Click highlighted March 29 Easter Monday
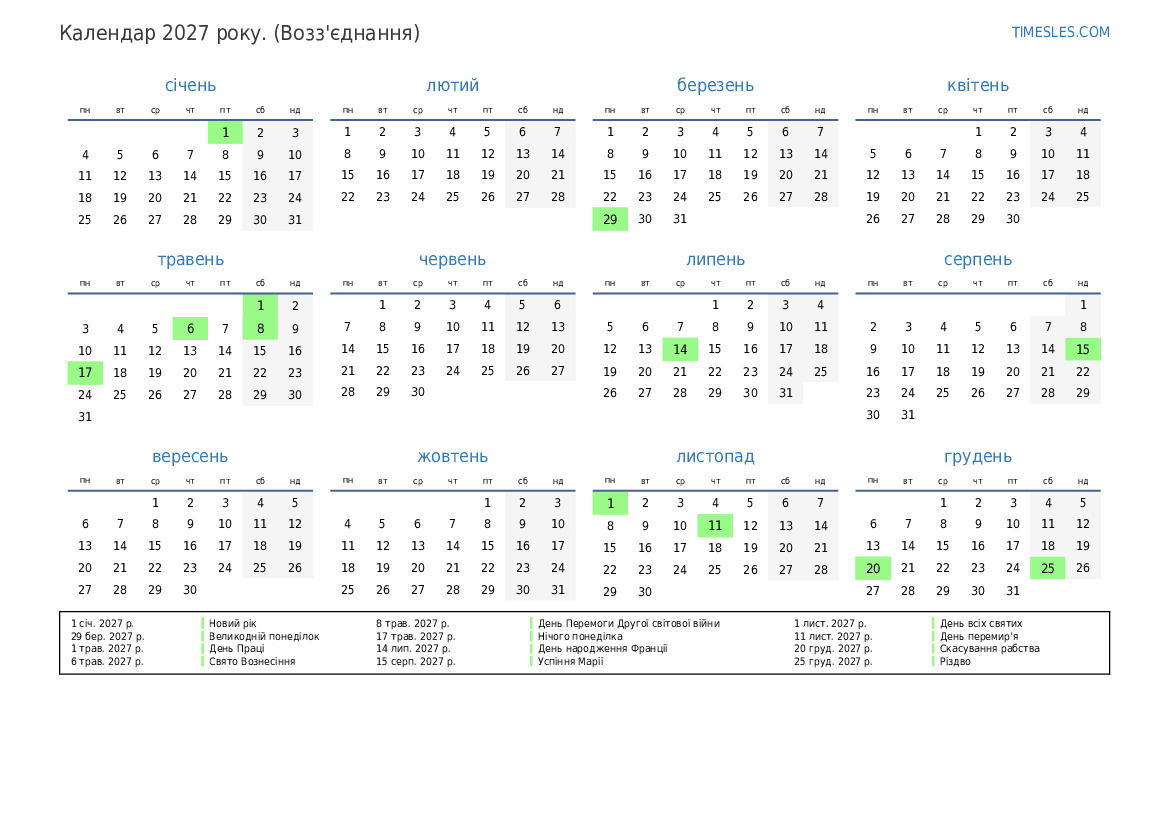This screenshot has width=1169, height=827. tap(610, 219)
